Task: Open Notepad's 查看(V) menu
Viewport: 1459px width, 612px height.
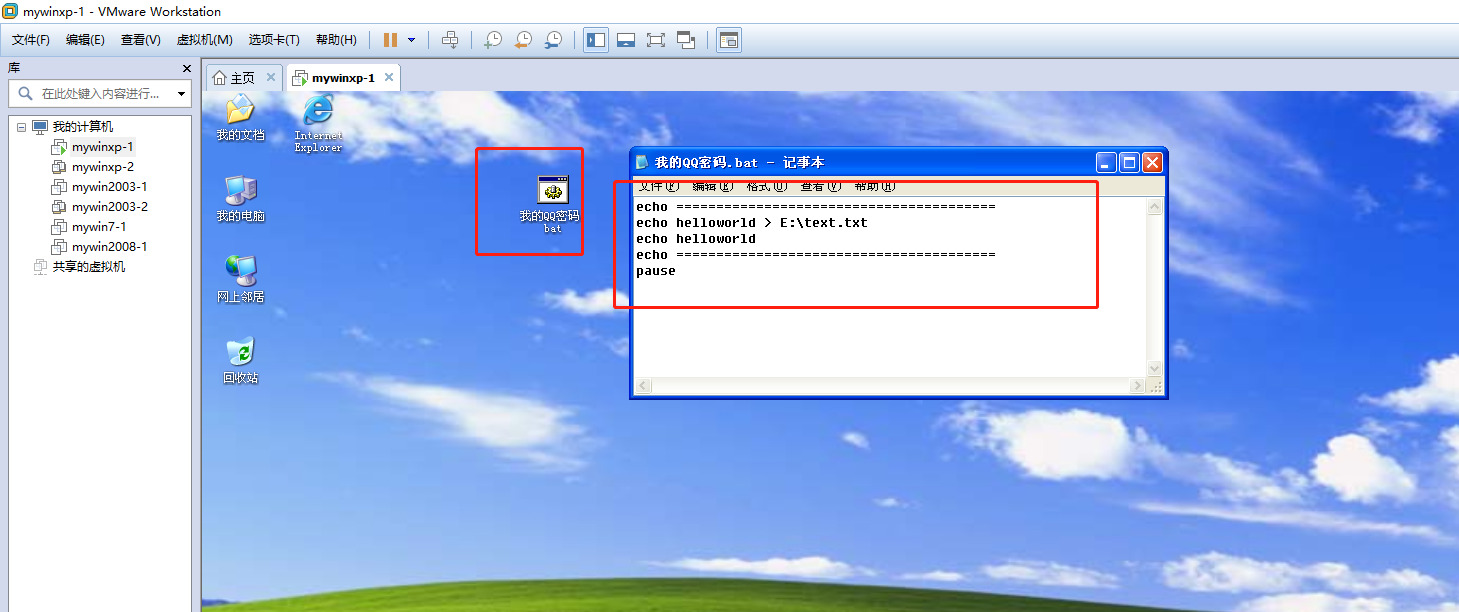Action: click(820, 186)
